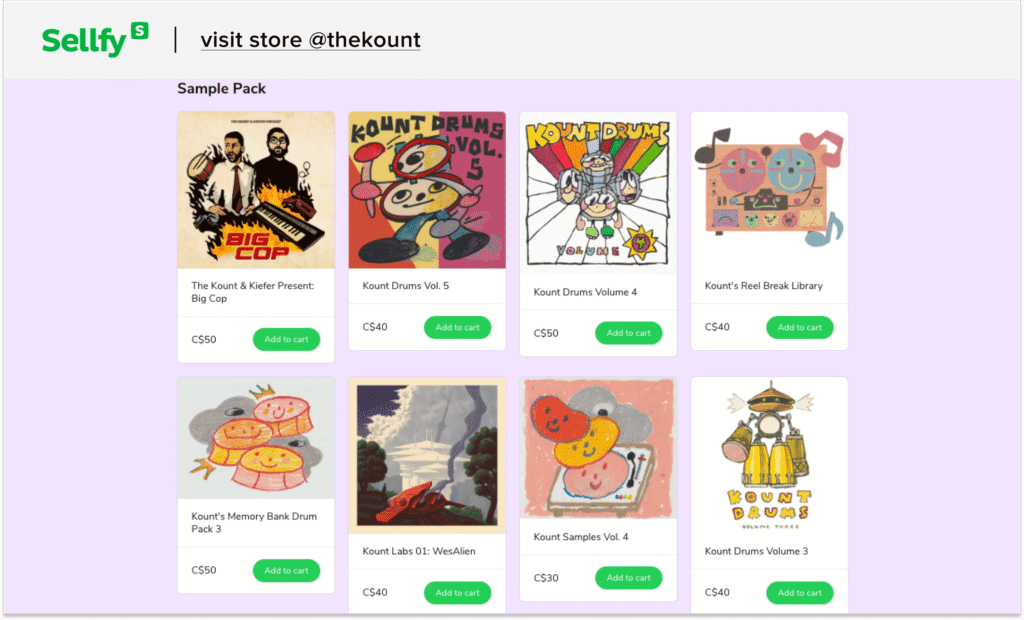Add Kount Drums Volume 4 to cart
This screenshot has width=1024, height=620.
(x=628, y=333)
